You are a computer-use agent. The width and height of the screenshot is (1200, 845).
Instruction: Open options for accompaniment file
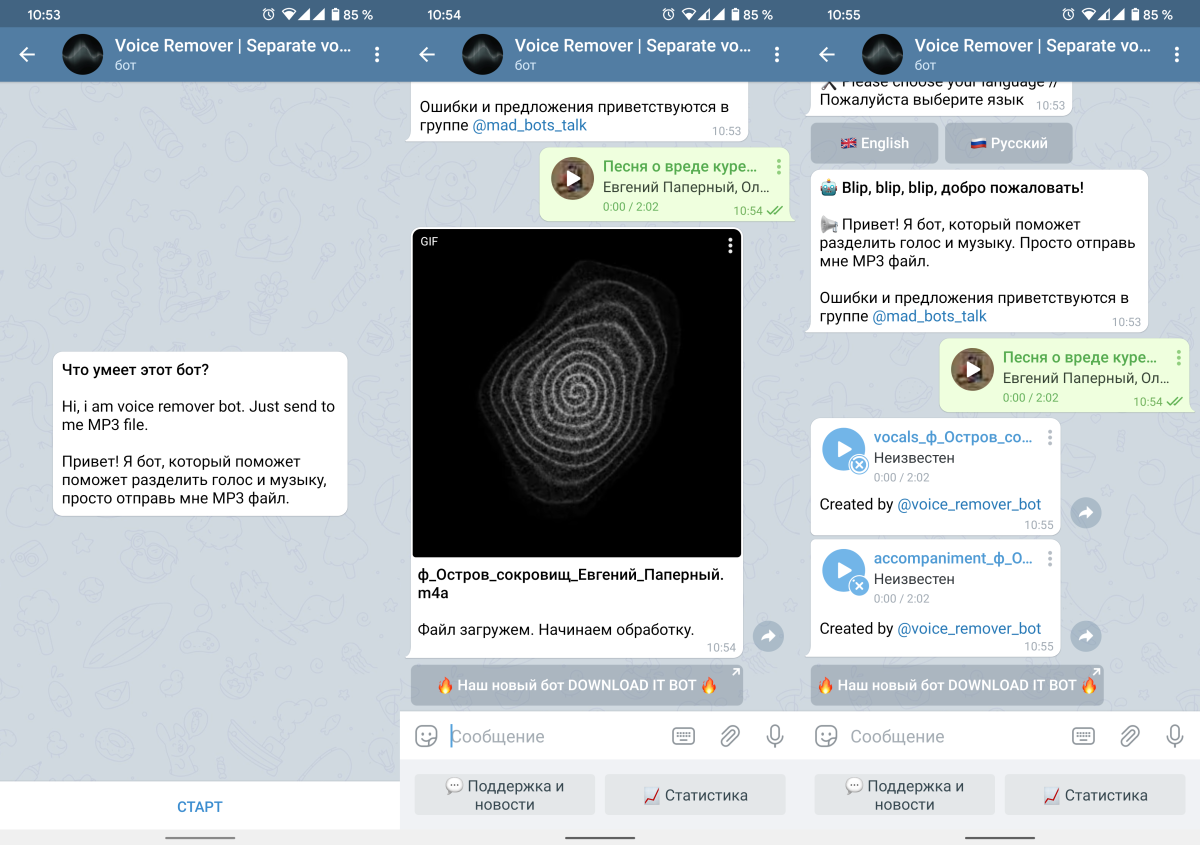point(1050,559)
